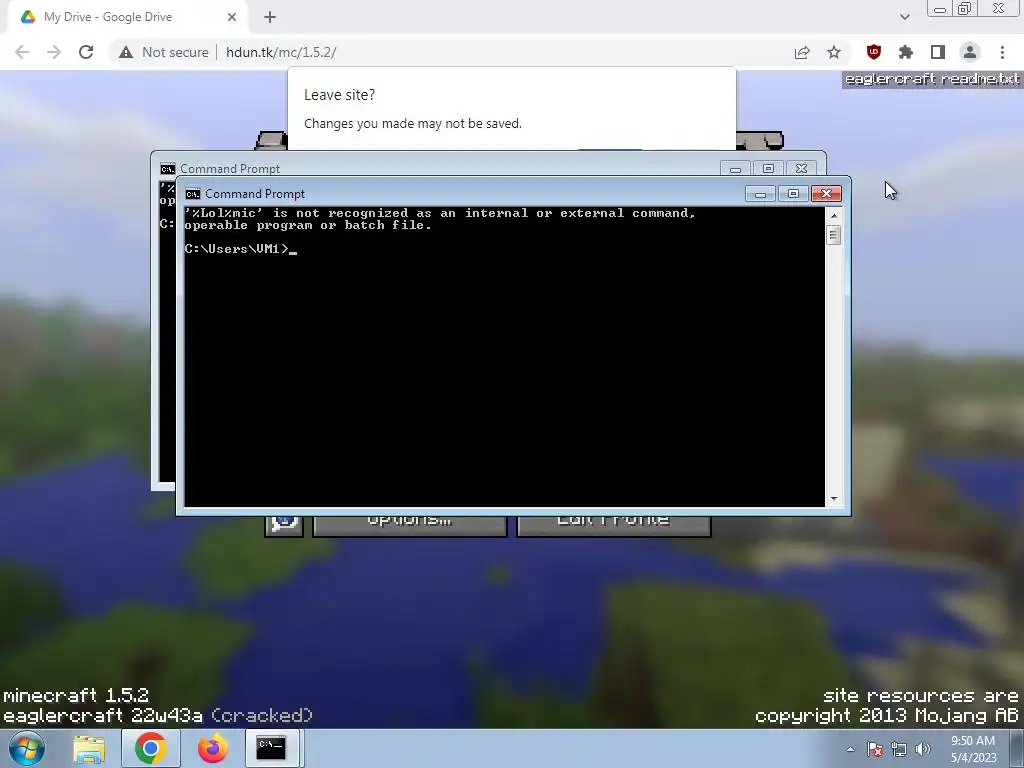Click copyright 2013 Mojang AB text
This screenshot has width=1024, height=768.
[x=887, y=716]
